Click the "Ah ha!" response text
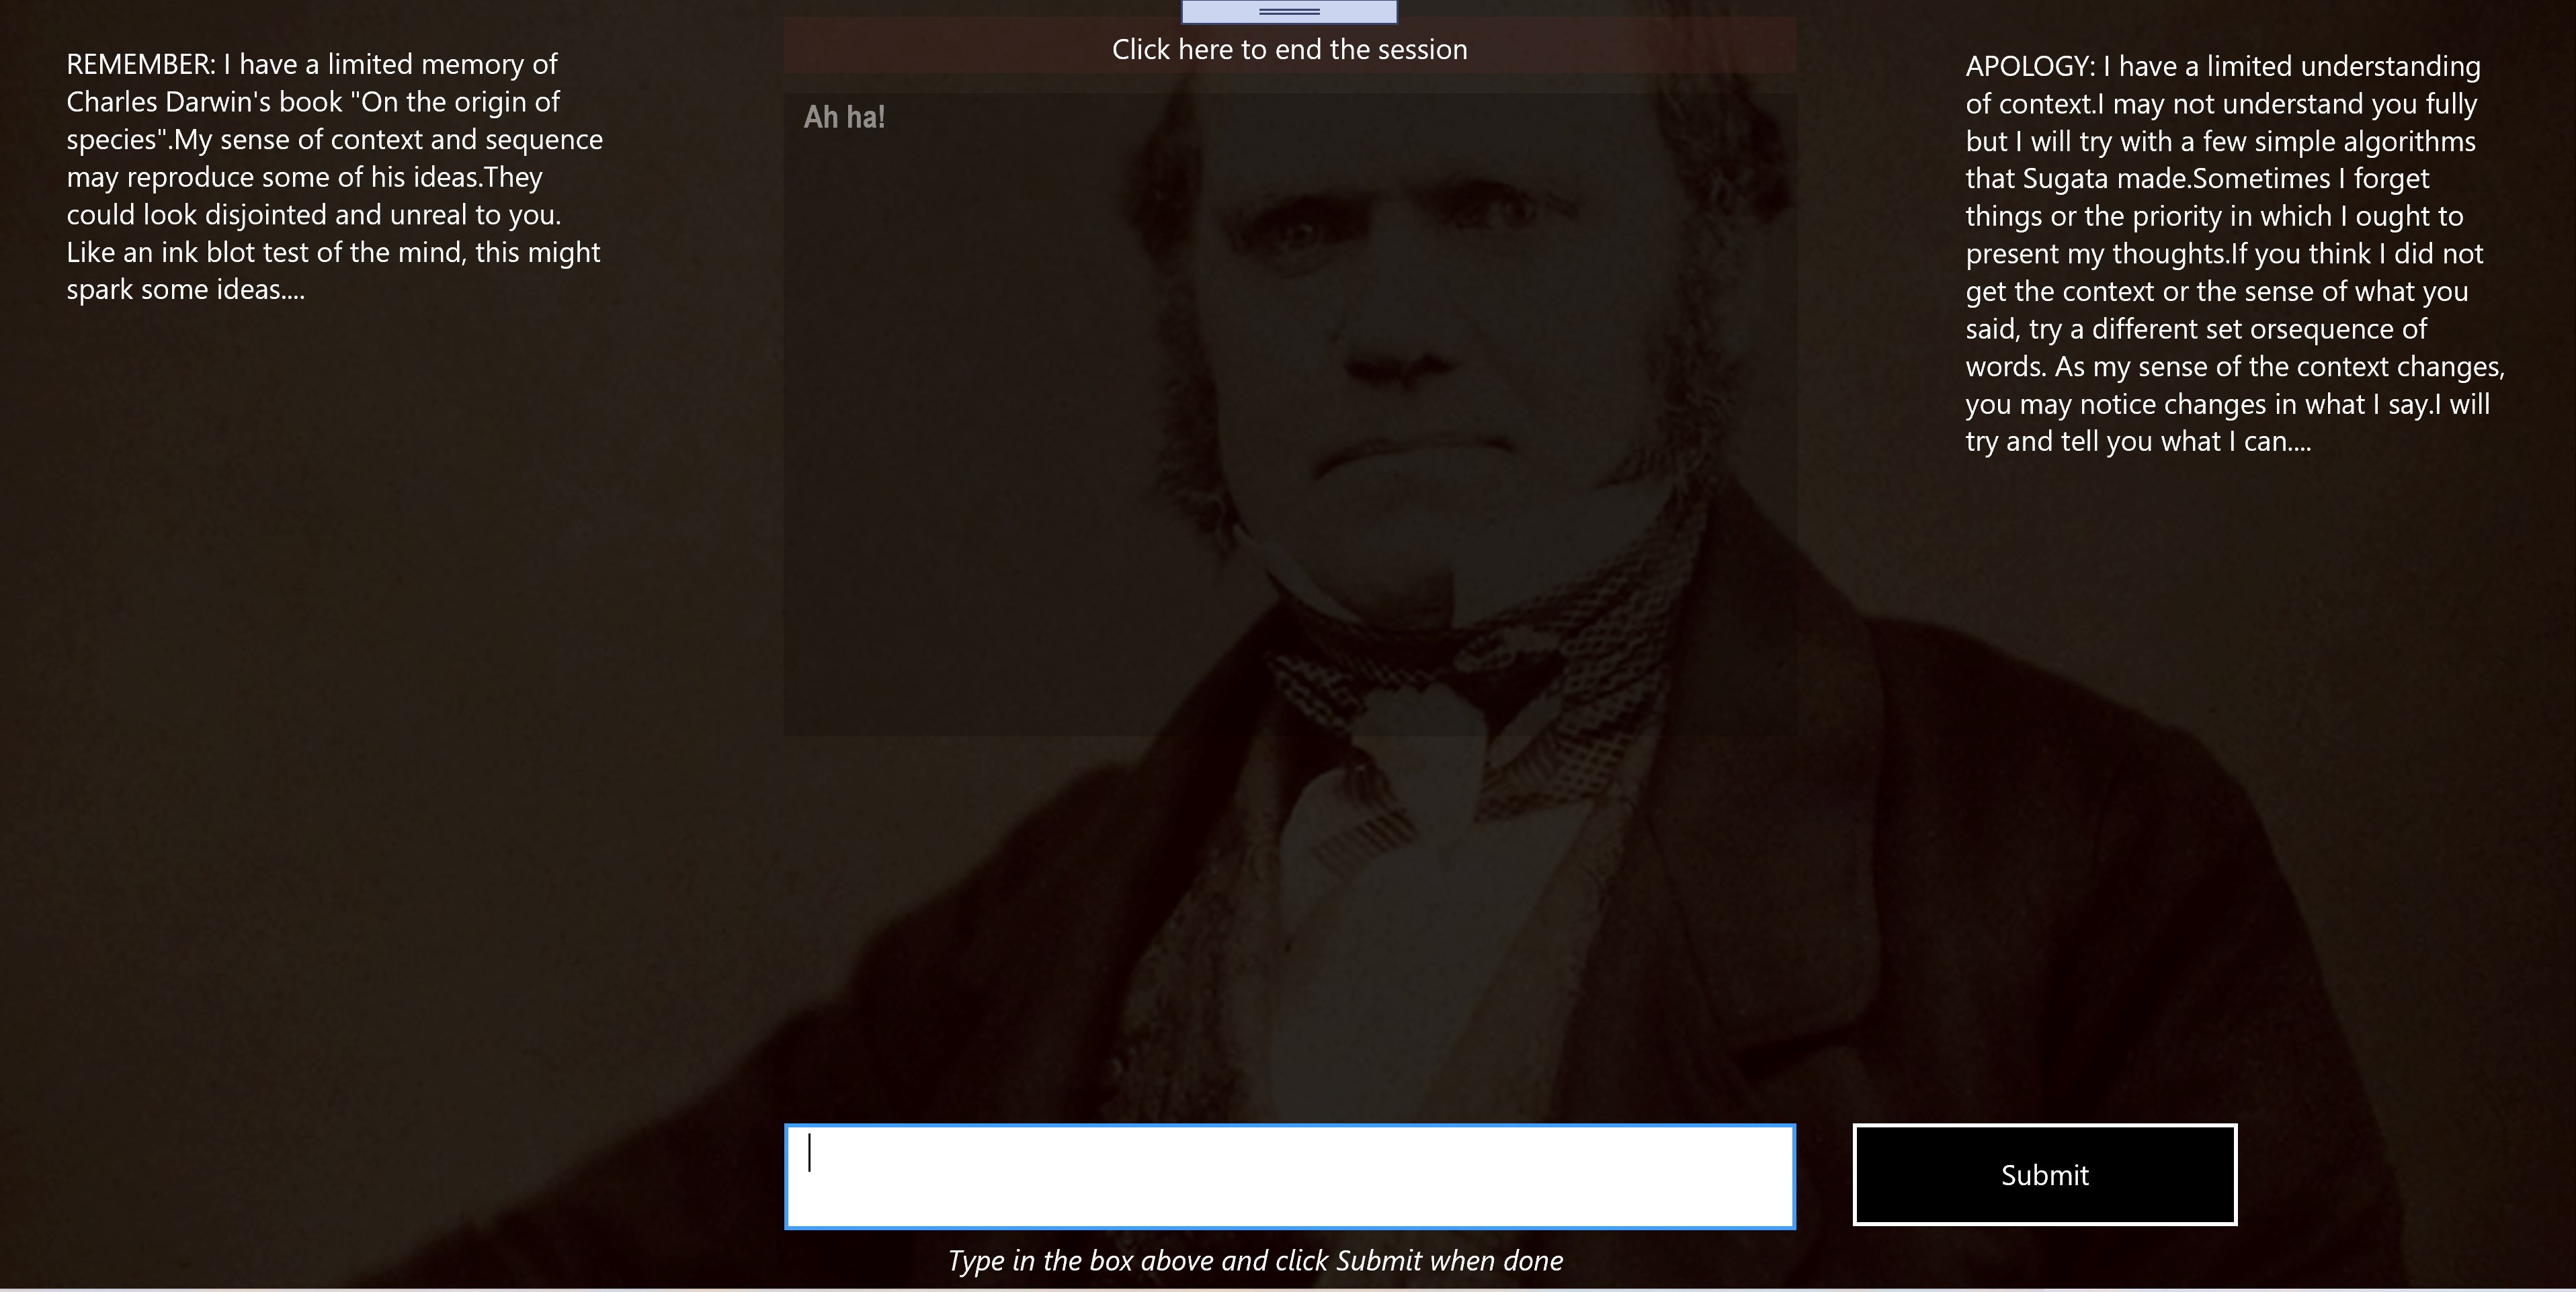Image resolution: width=2576 pixels, height=1292 pixels. pos(844,117)
